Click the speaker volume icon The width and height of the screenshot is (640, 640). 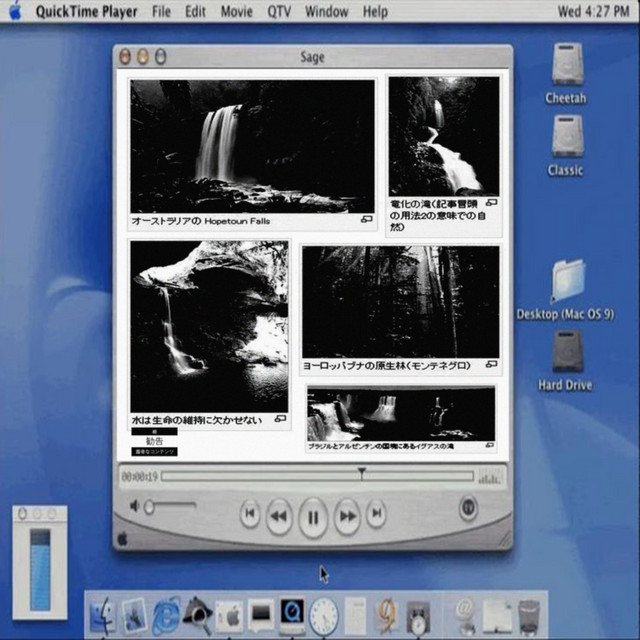click(x=135, y=506)
